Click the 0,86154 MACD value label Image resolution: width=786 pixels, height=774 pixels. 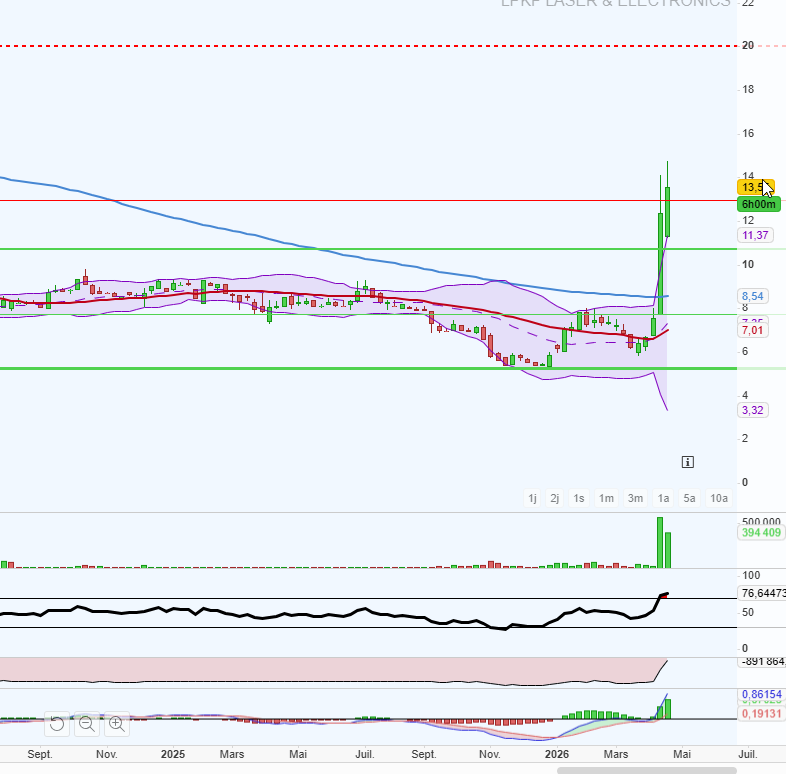pyautogui.click(x=761, y=694)
